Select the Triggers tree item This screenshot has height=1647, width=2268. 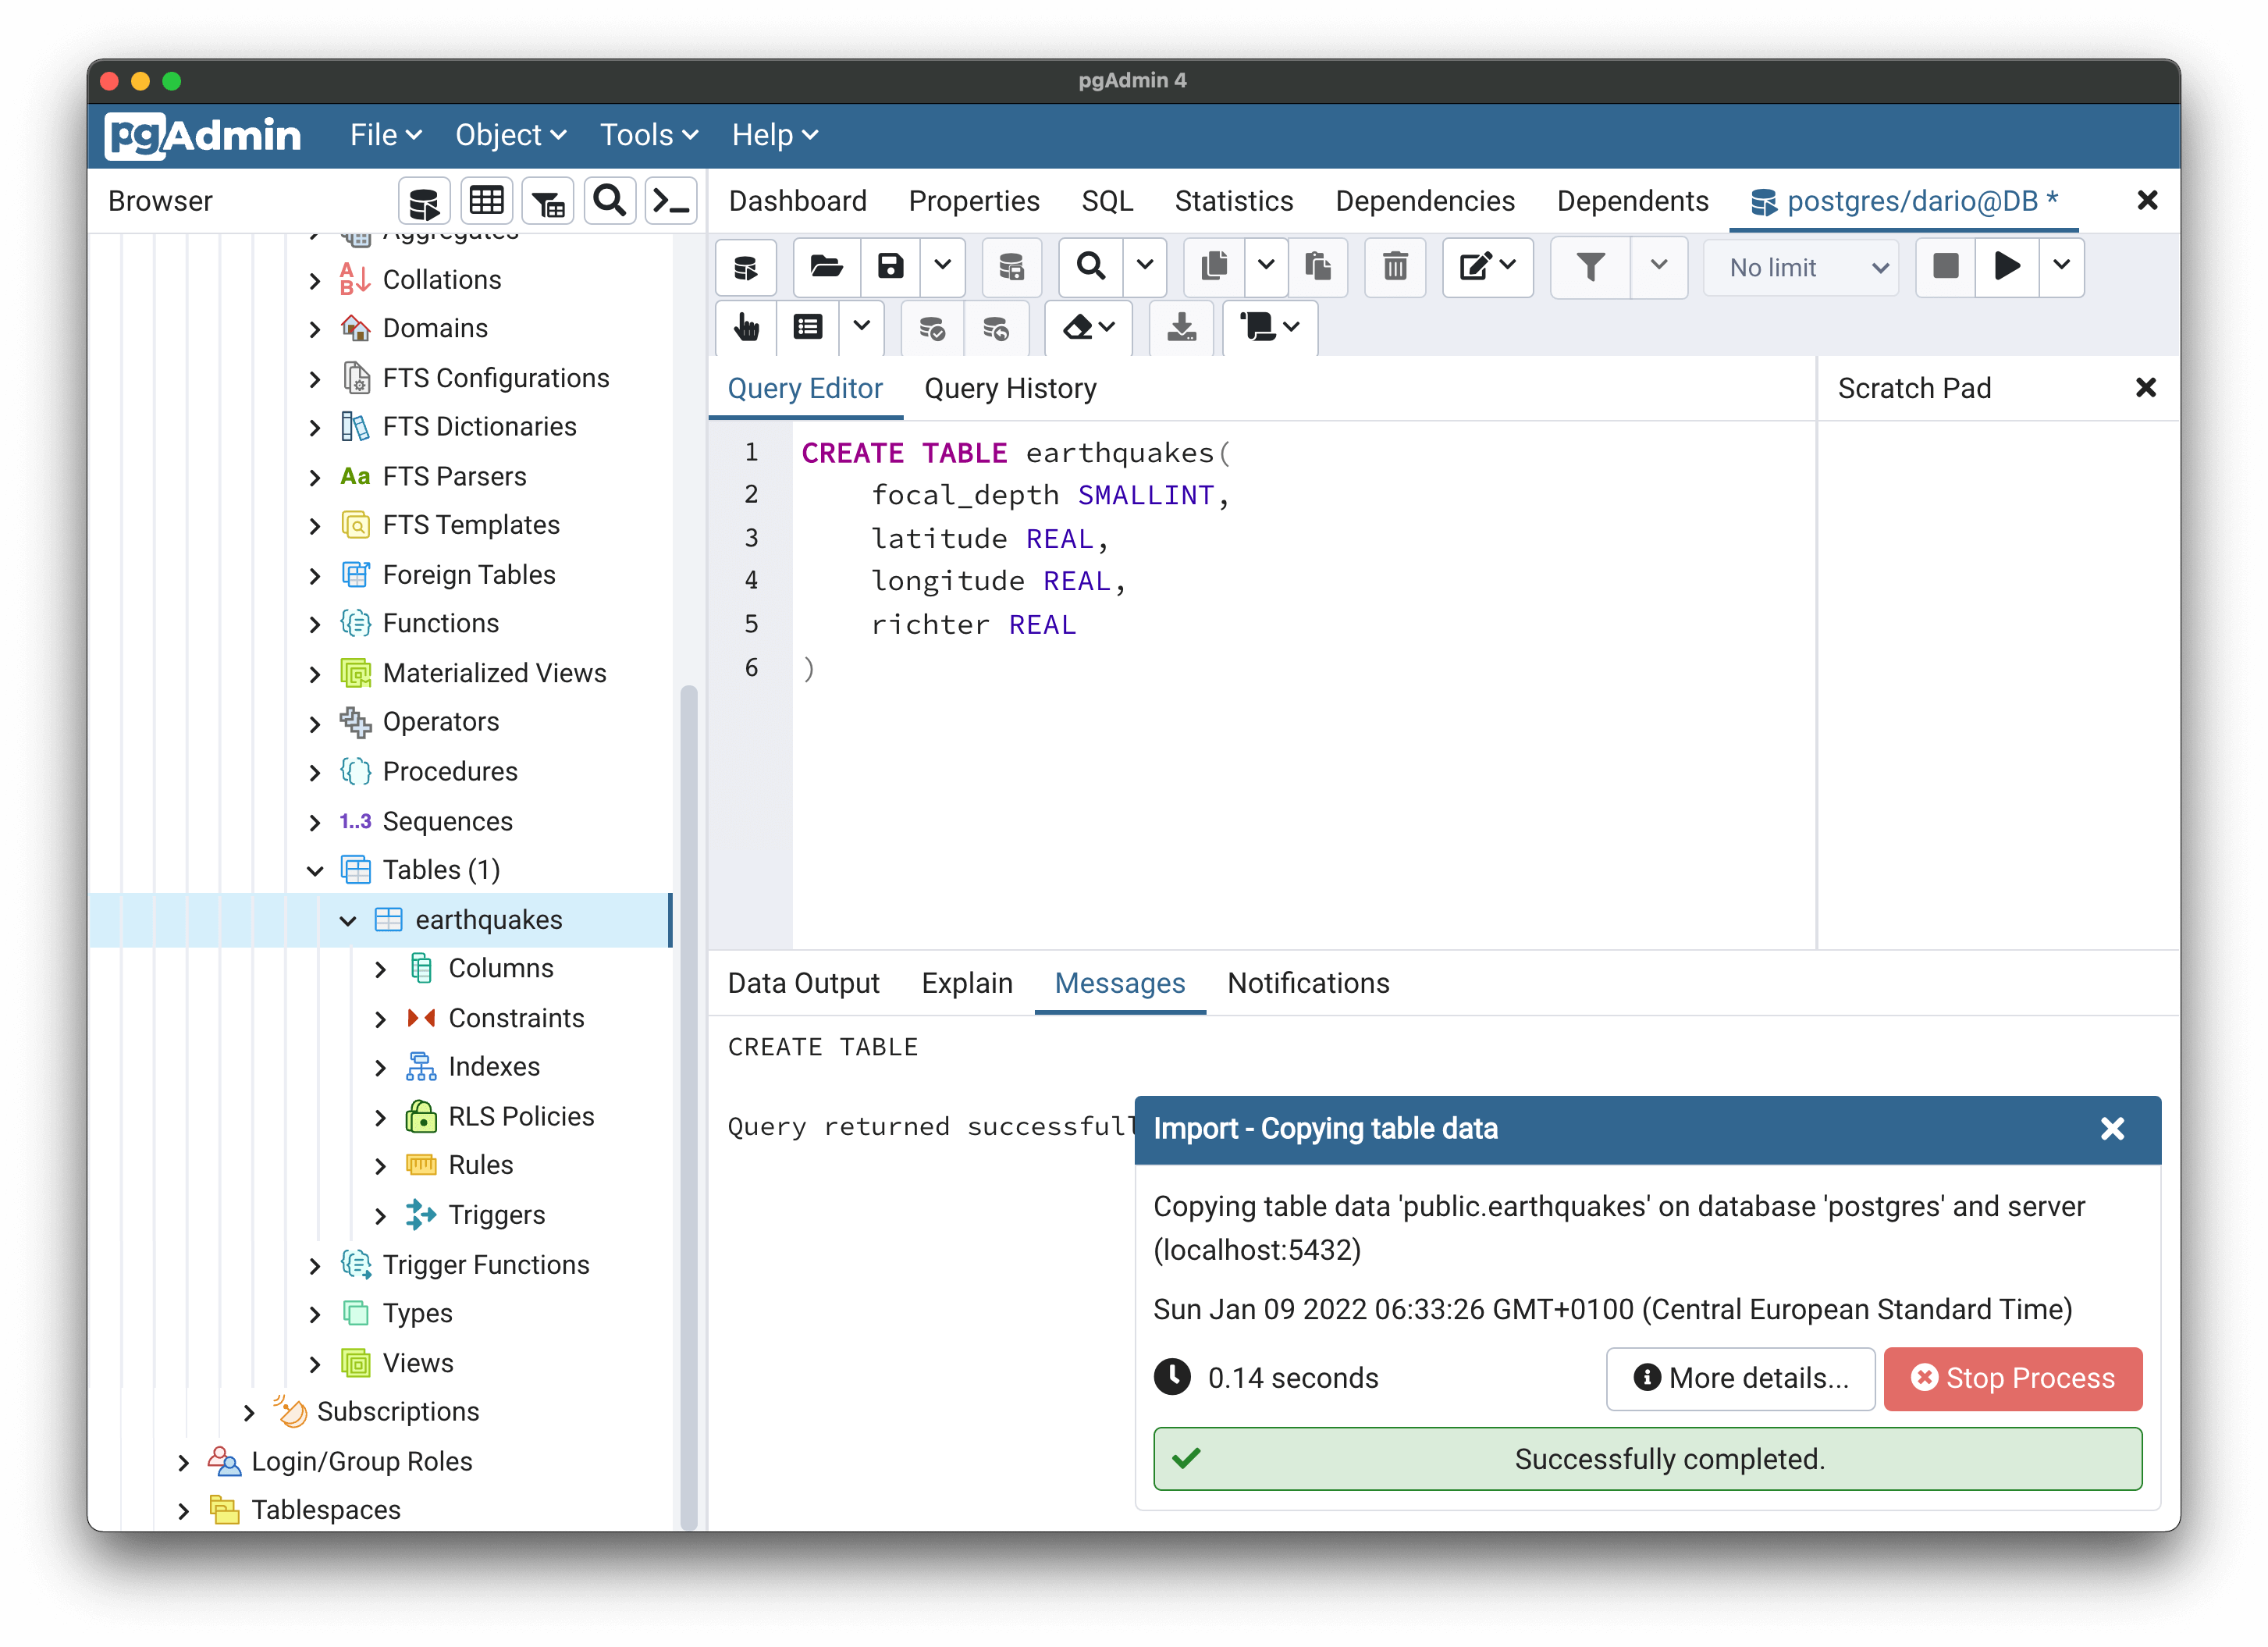point(496,1216)
